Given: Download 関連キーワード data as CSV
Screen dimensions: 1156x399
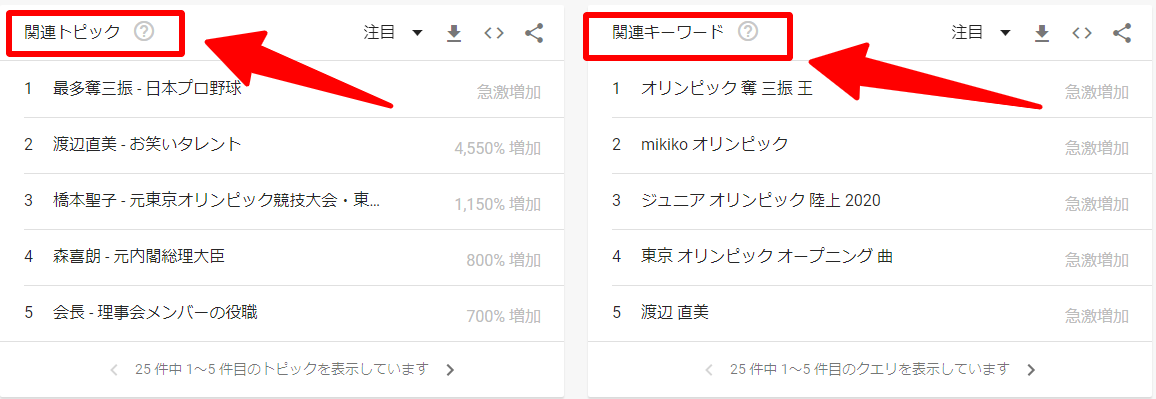Looking at the screenshot, I should click(1042, 33).
